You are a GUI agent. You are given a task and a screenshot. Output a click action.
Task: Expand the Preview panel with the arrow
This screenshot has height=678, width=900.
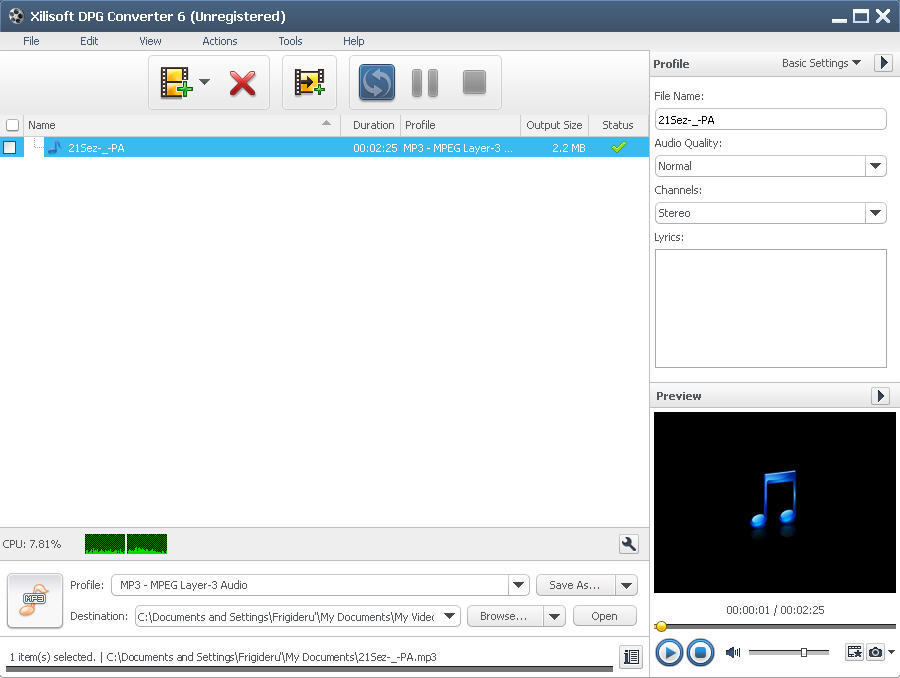click(880, 396)
